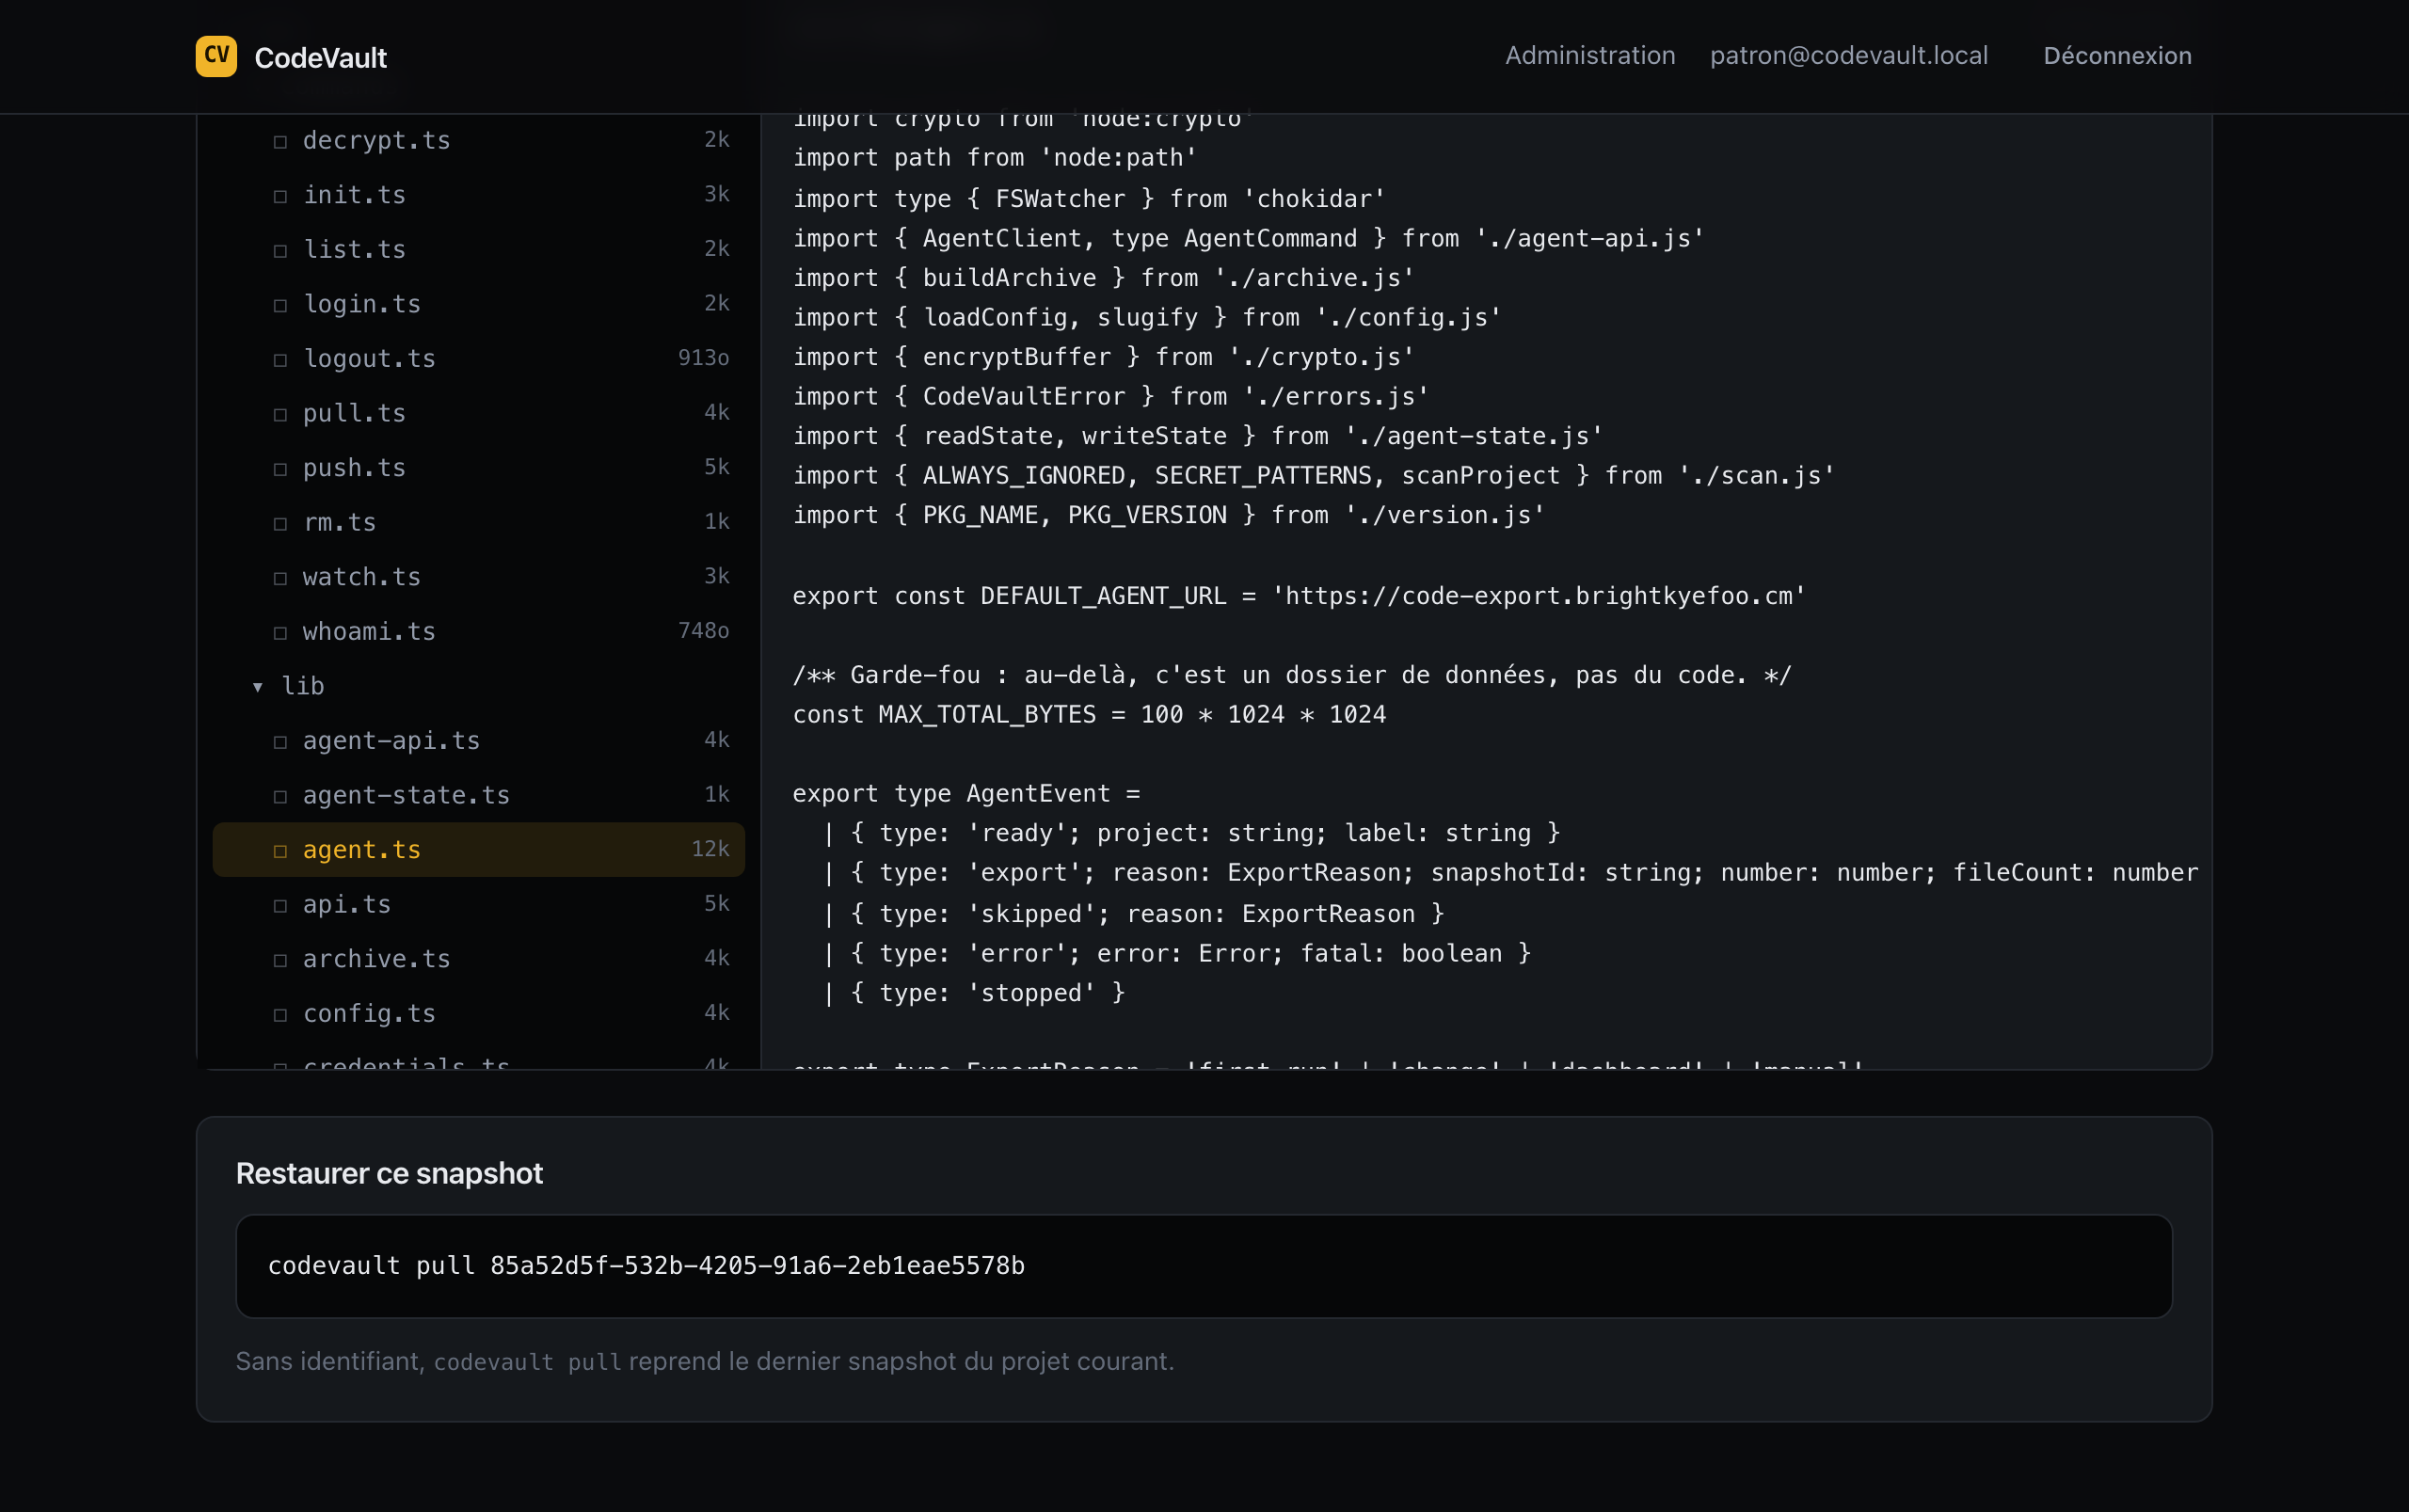Click file icon beside agent-state.ts
2409x1512 pixels.
pyautogui.click(x=280, y=797)
